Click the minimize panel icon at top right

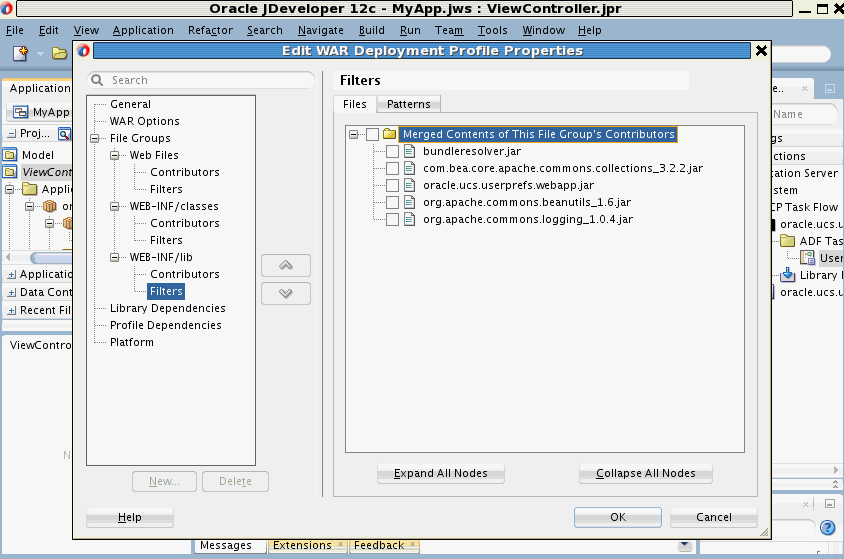[830, 88]
